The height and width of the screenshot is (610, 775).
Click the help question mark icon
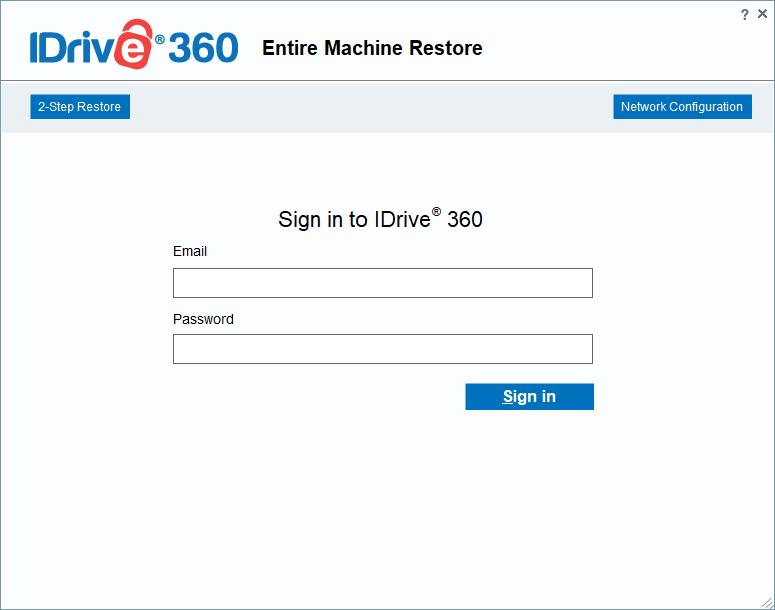point(744,14)
